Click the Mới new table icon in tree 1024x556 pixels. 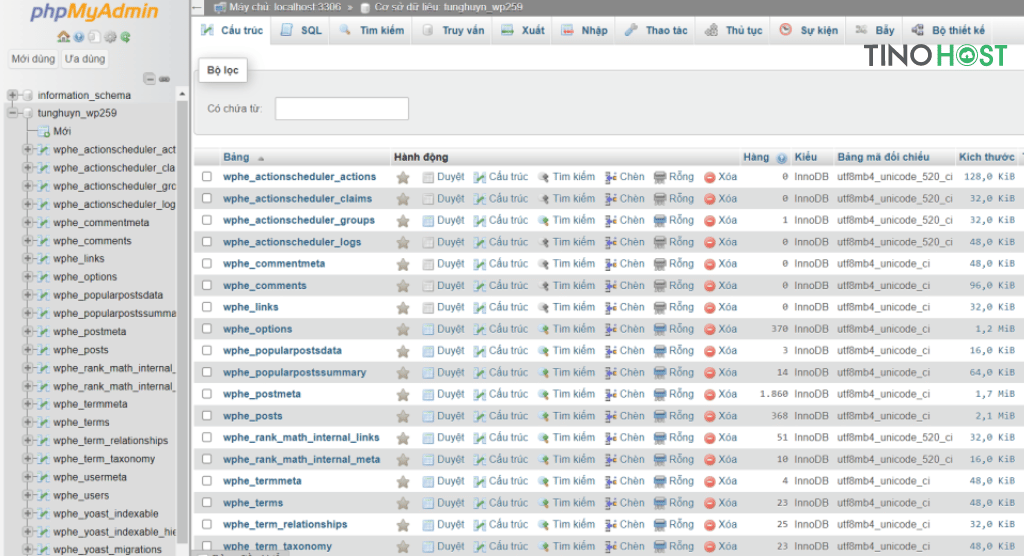tap(44, 131)
